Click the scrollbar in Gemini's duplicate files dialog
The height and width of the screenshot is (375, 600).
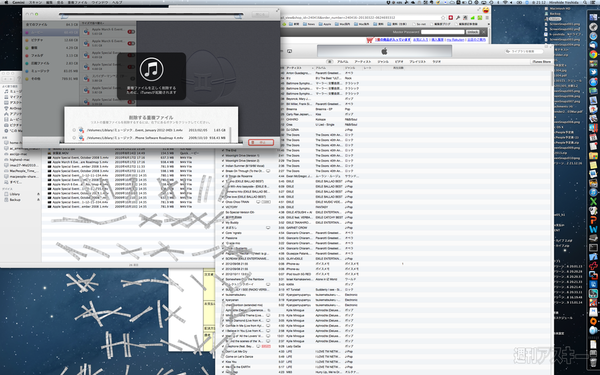[230, 134]
